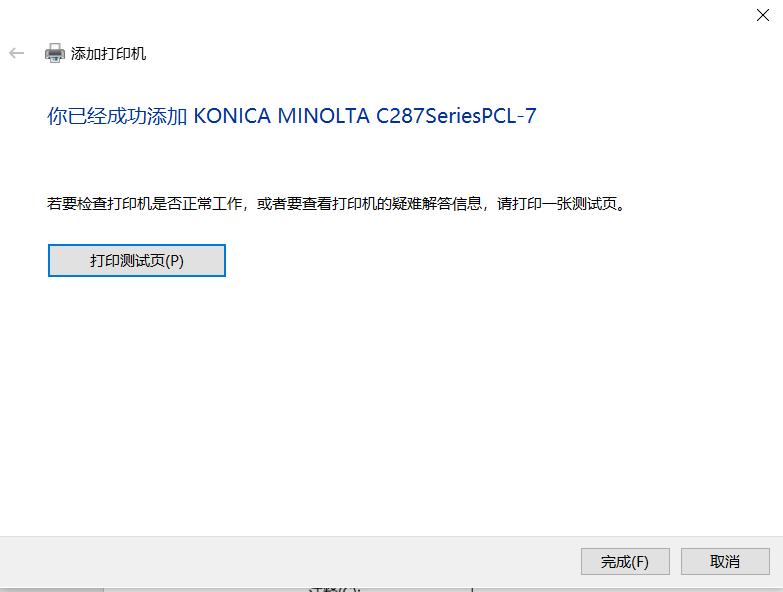
Task: Go back to previous wizard step
Action: coord(16,53)
